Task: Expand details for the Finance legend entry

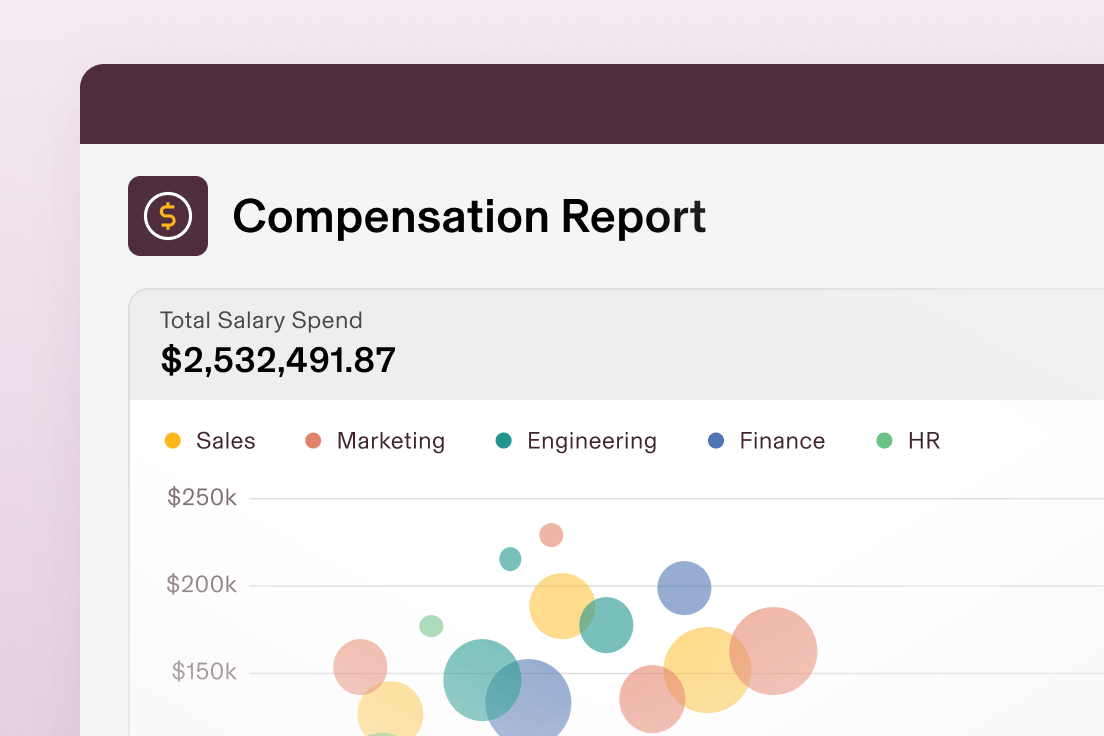Action: point(766,440)
